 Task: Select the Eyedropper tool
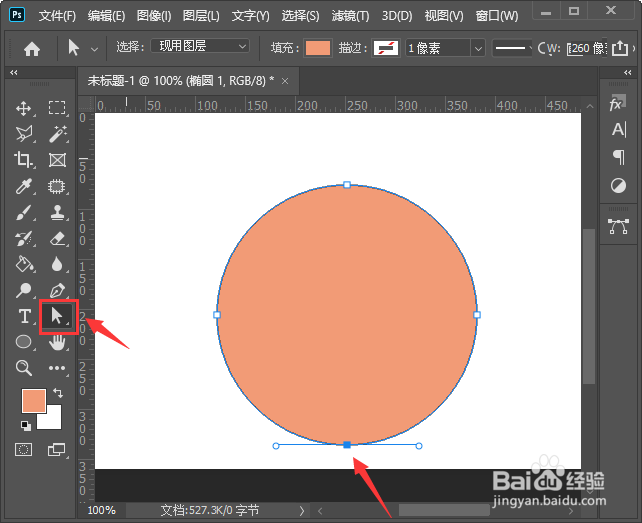(x=23, y=186)
